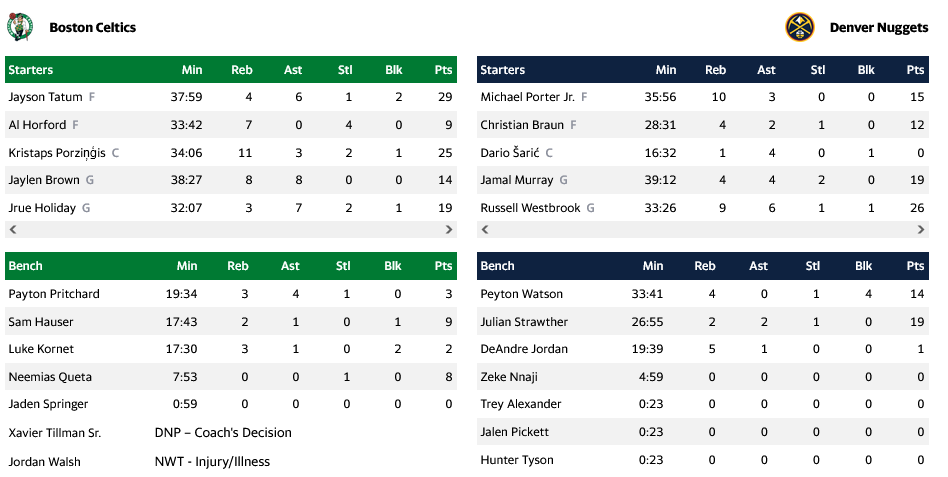Click the Celtics starters Ast header
Image resolution: width=948 pixels, height=477 pixels.
click(x=293, y=70)
